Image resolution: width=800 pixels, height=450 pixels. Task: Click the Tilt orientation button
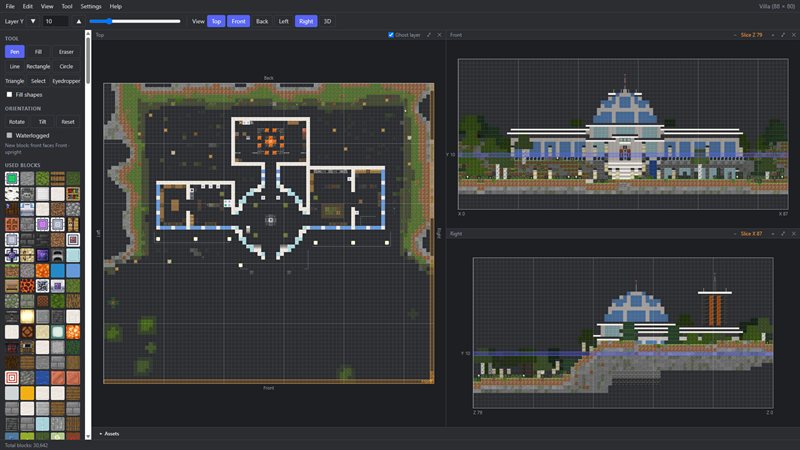tap(42, 122)
